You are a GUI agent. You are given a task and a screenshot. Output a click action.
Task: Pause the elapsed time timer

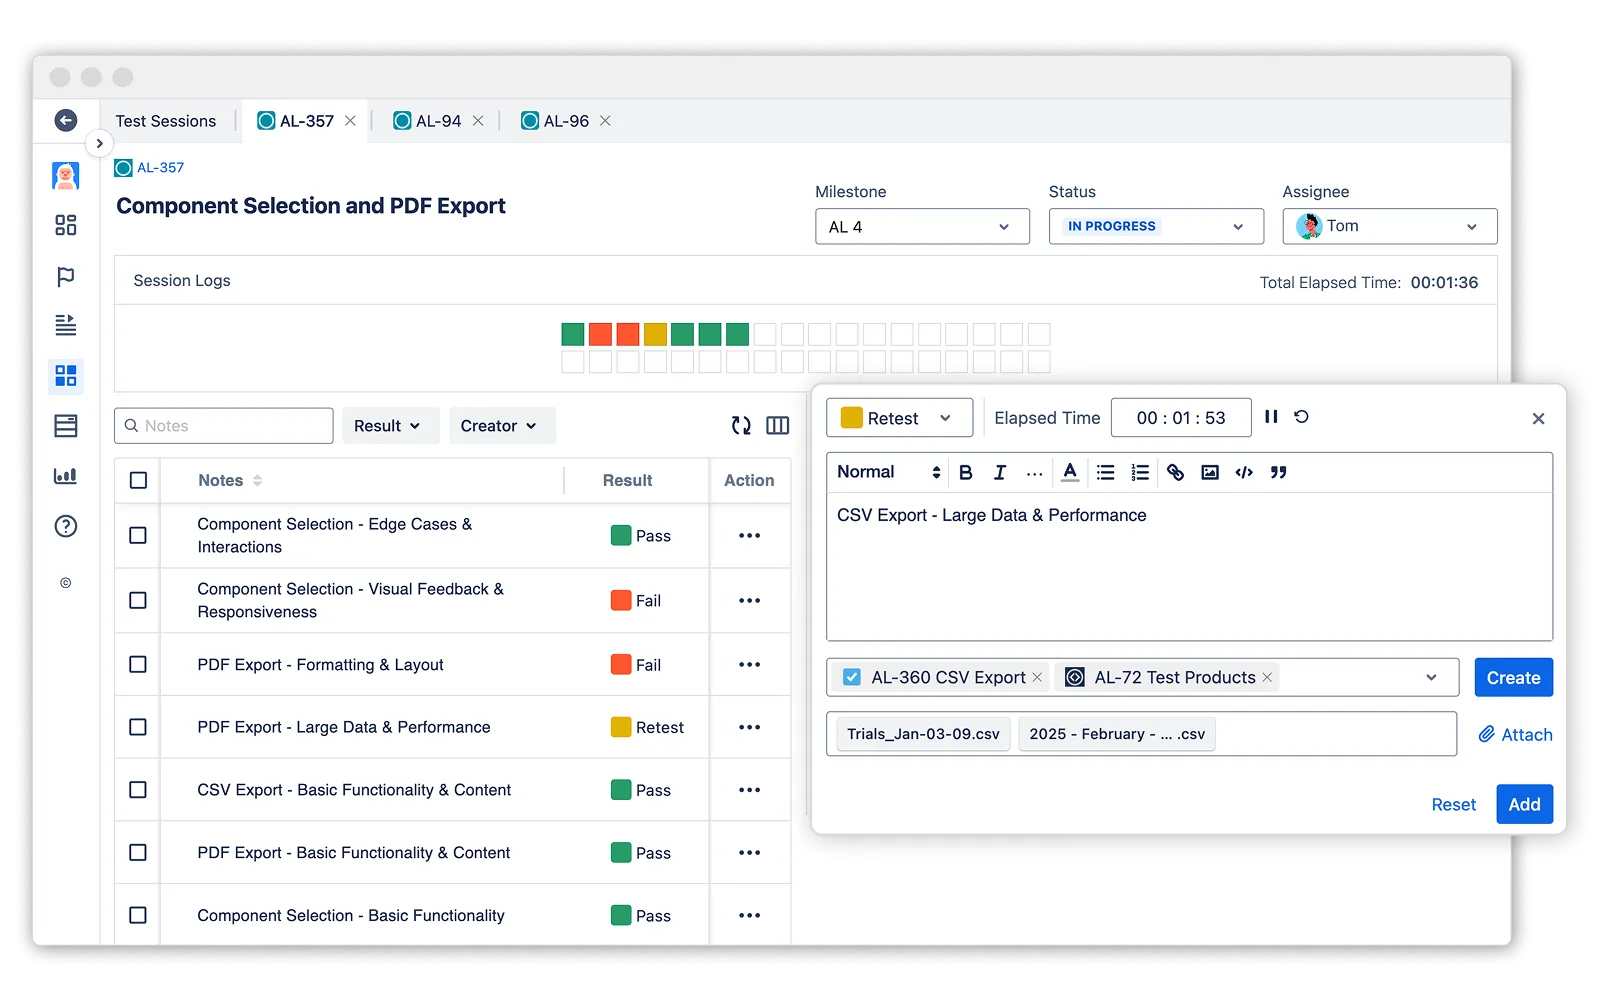pos(1271,417)
